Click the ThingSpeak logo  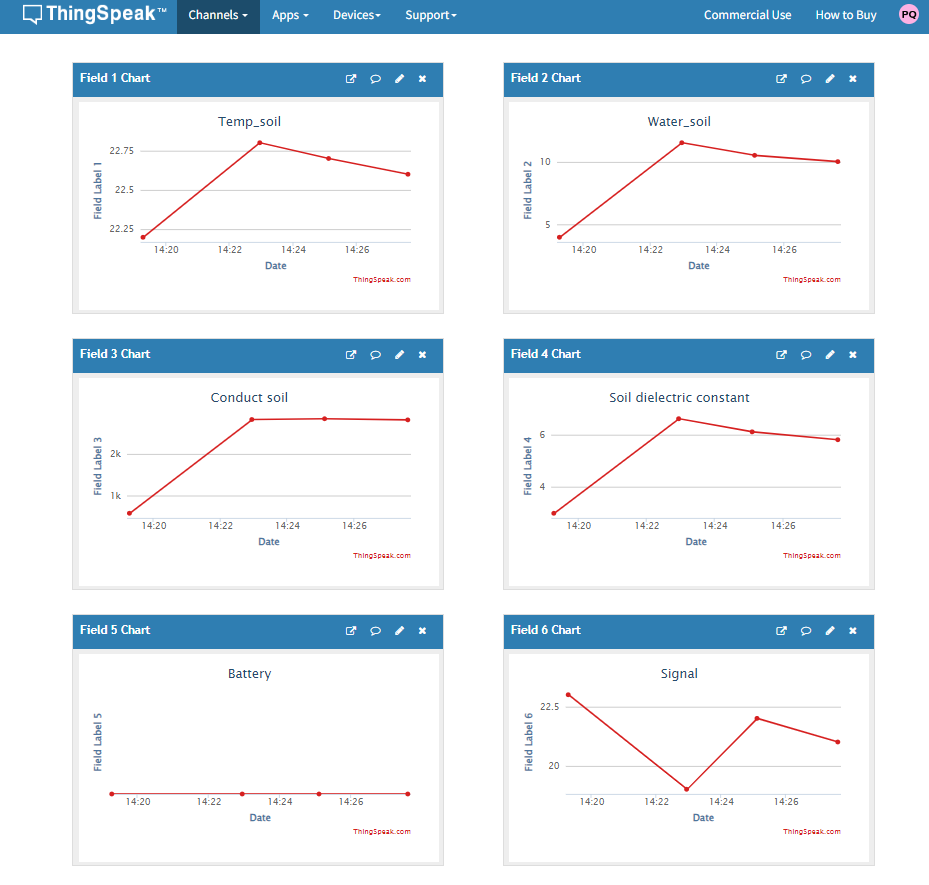pos(94,14)
